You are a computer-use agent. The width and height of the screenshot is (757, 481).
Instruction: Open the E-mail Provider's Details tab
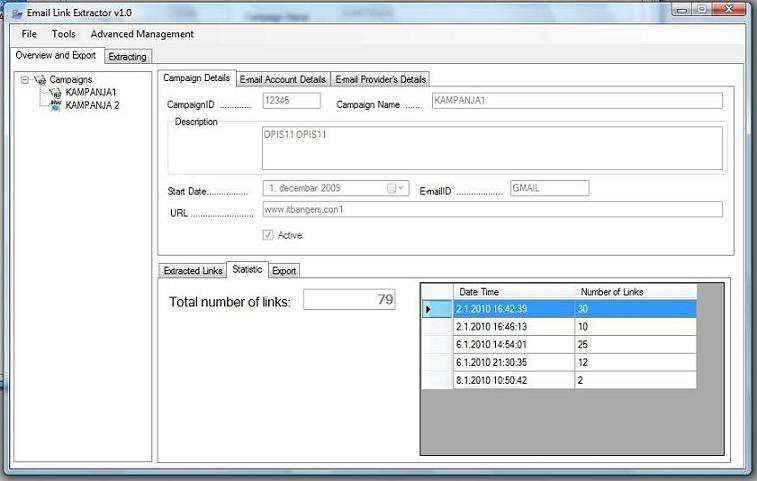pyautogui.click(x=380, y=79)
